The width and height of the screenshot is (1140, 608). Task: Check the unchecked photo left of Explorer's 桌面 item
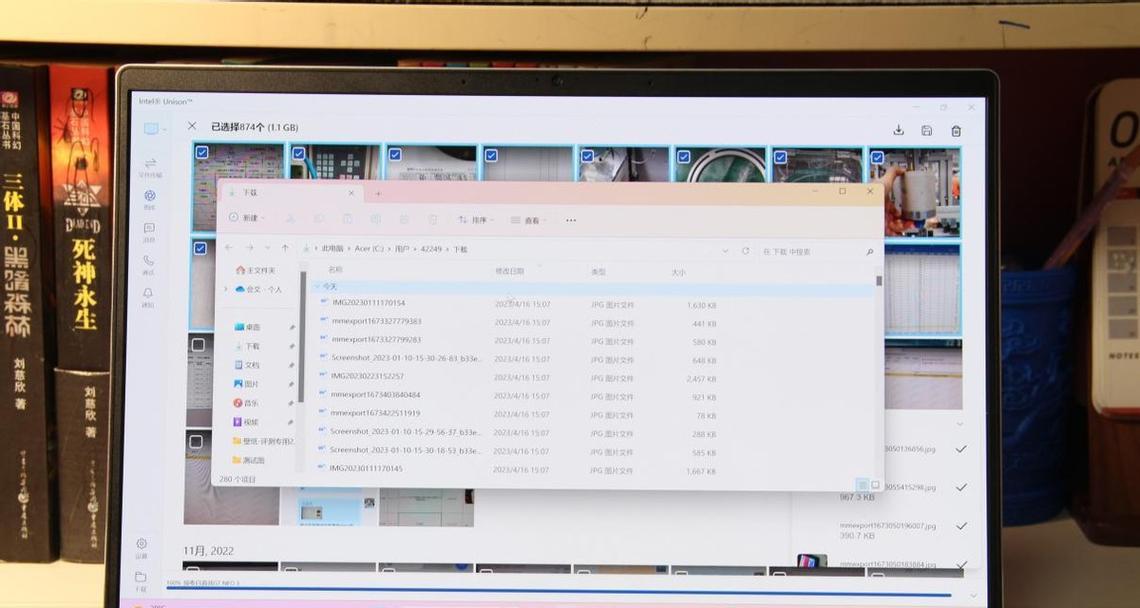(198, 345)
